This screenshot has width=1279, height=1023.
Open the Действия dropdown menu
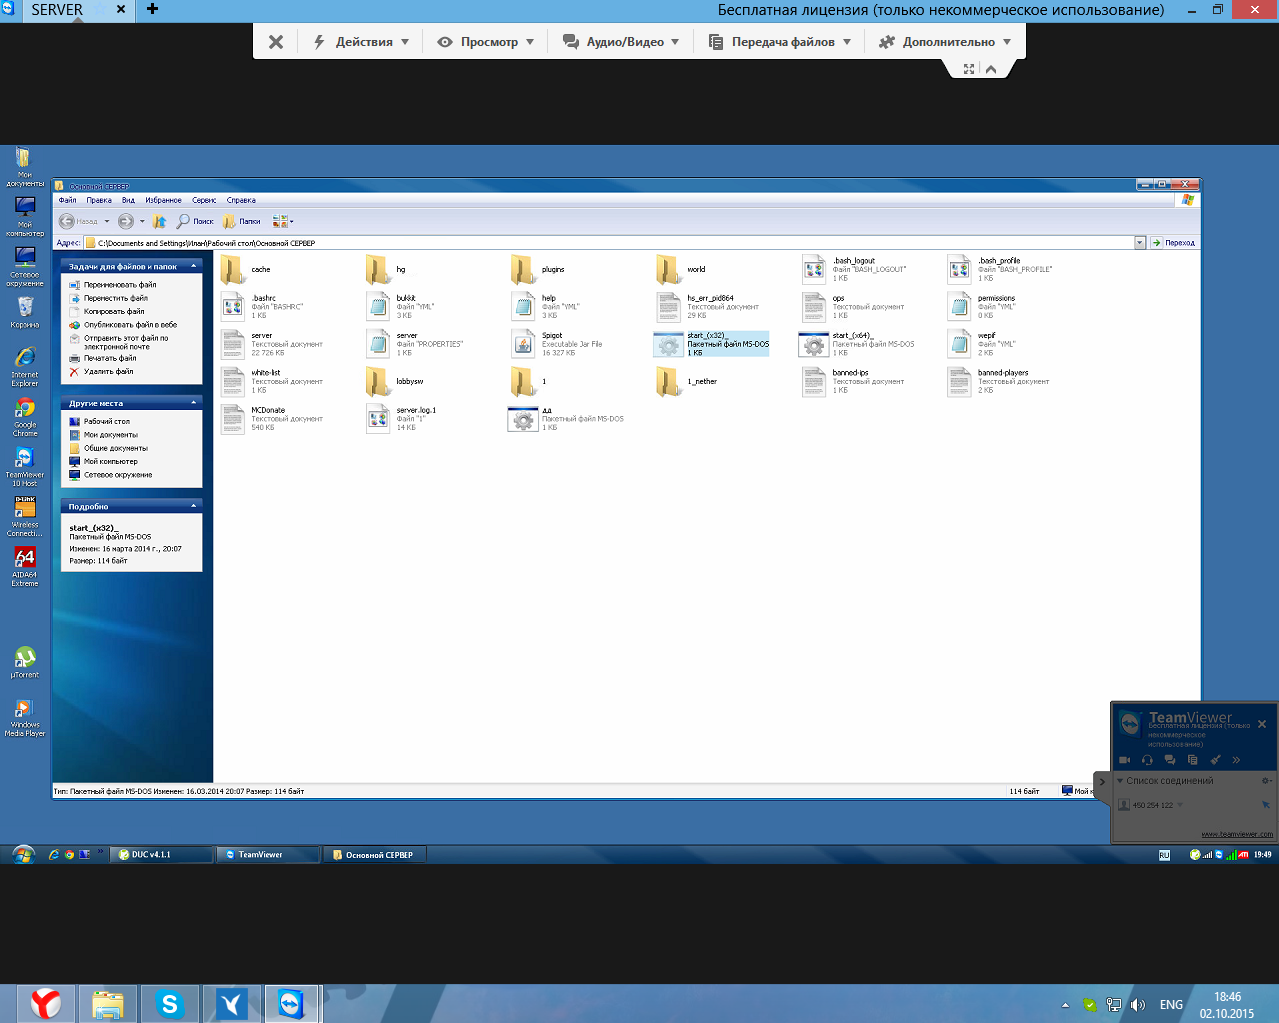[361, 42]
